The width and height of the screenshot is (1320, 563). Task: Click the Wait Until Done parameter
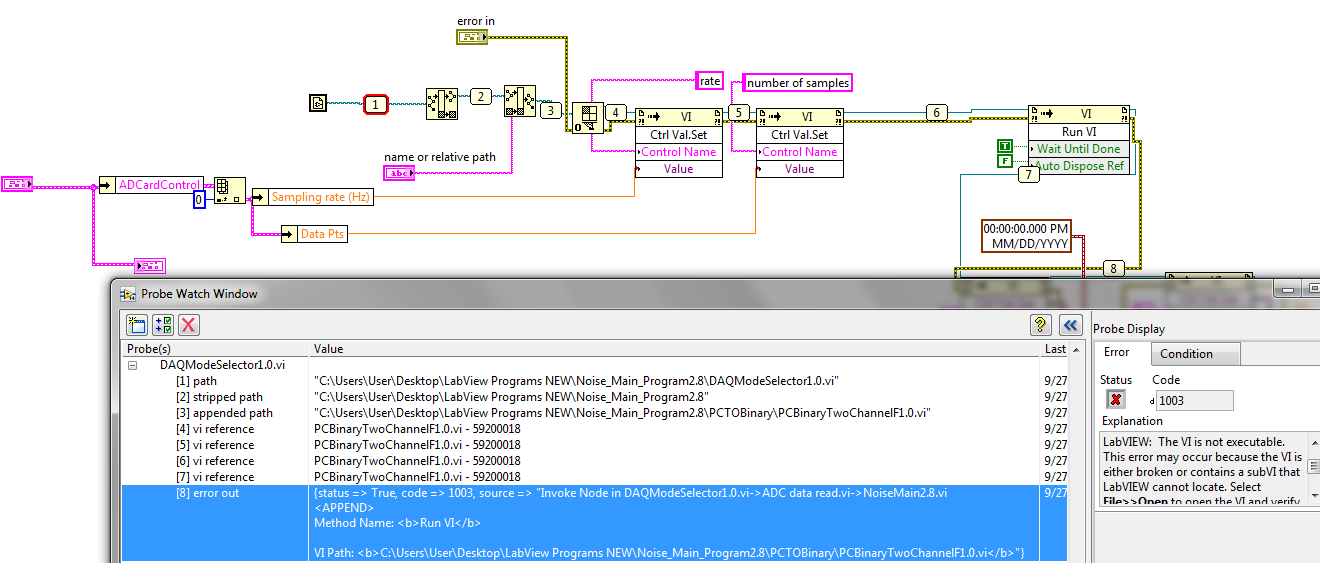click(1079, 149)
